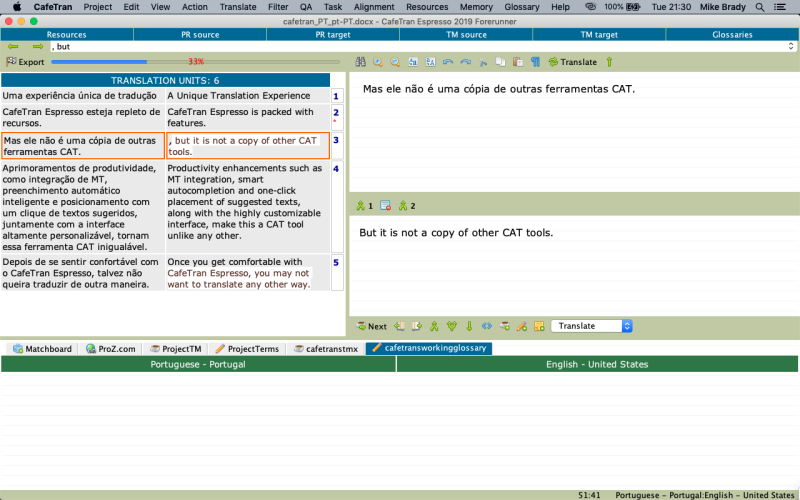
Task: Click the blue redo arrow icon
Action: [465, 62]
